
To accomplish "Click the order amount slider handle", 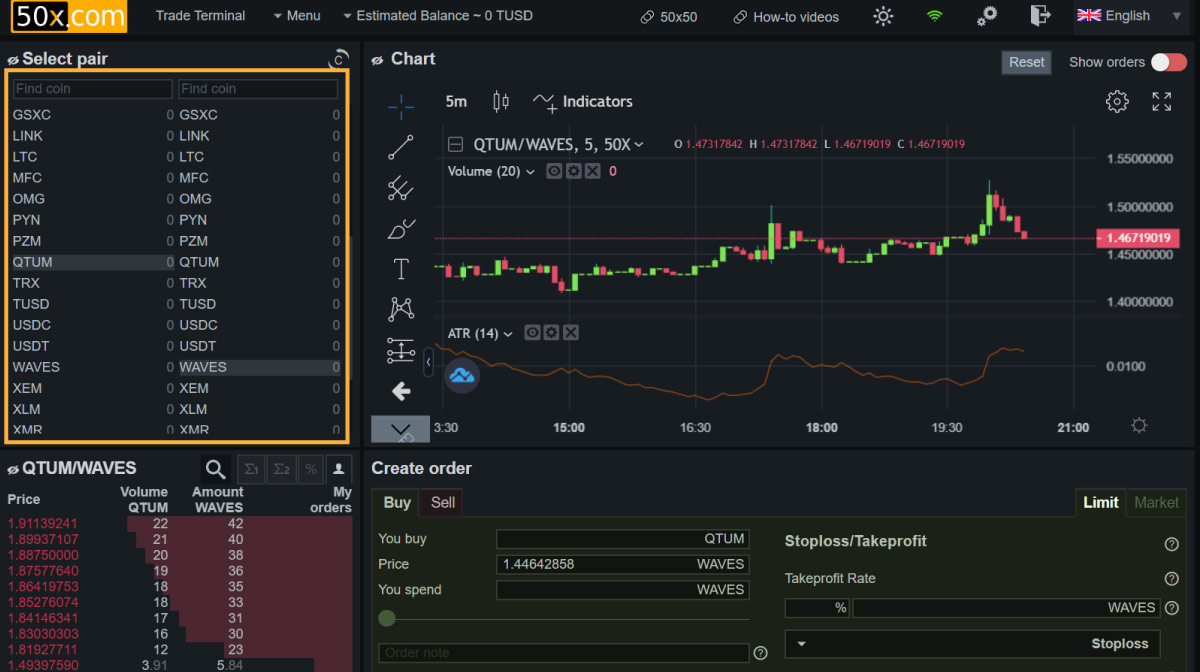I will pos(387,619).
